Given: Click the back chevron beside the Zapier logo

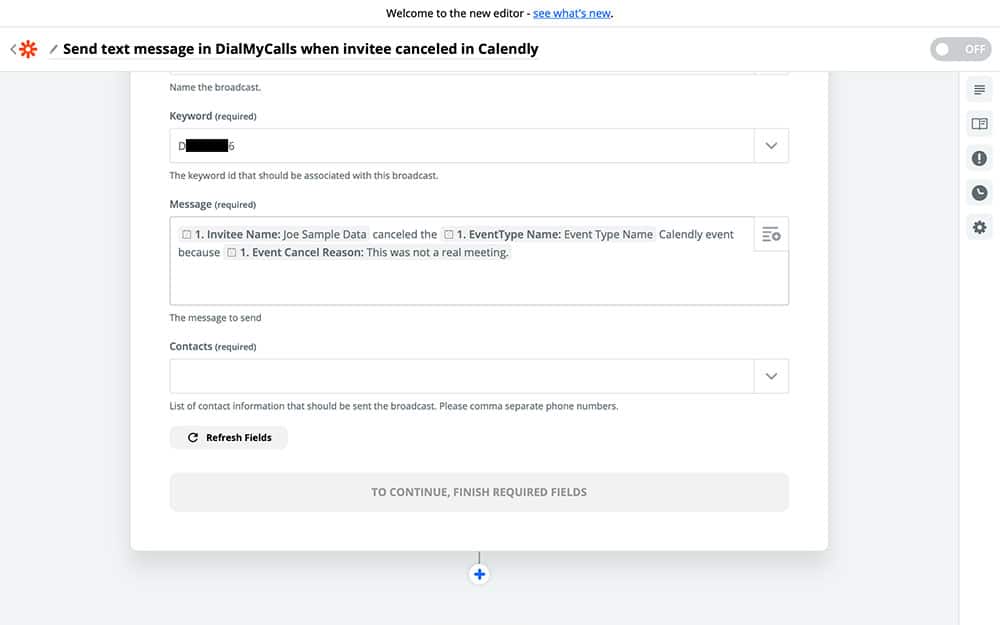Looking at the screenshot, I should [x=12, y=49].
